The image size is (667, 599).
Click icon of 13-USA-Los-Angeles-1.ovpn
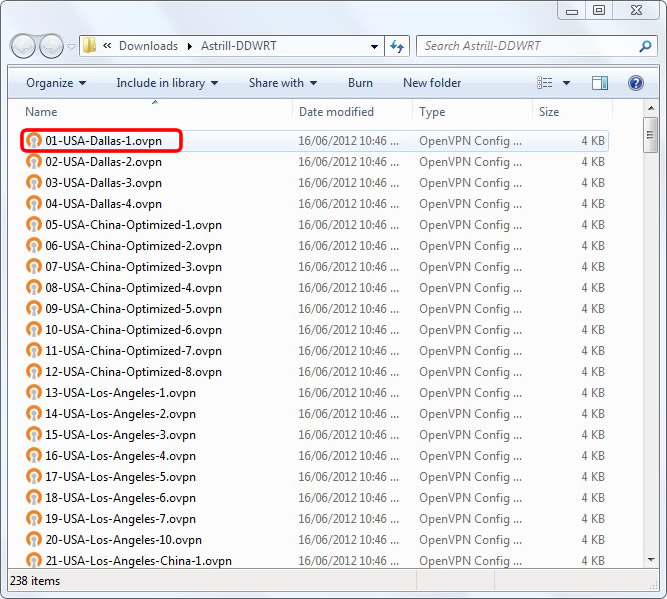(34, 393)
